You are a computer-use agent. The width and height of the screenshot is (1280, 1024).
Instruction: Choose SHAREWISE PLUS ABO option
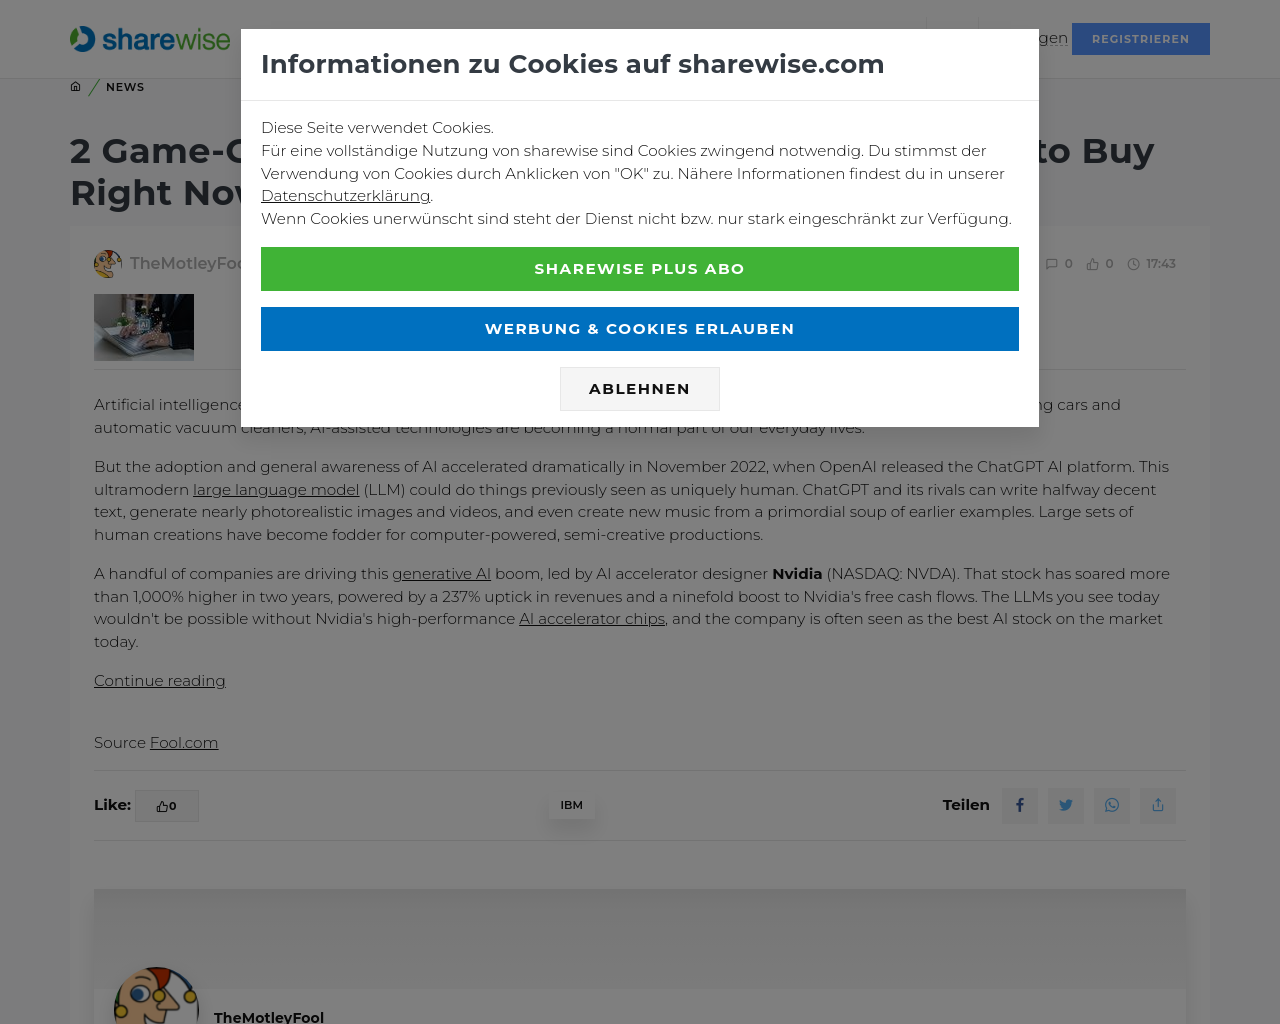(640, 269)
